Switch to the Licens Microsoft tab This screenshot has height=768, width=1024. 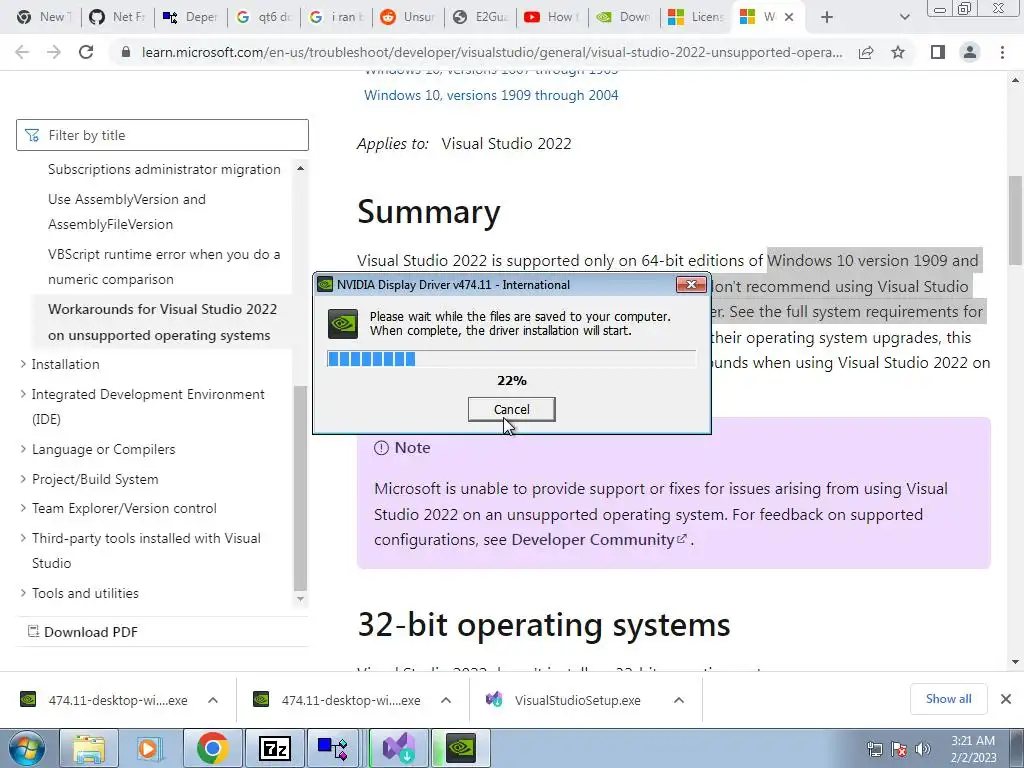pos(698,17)
